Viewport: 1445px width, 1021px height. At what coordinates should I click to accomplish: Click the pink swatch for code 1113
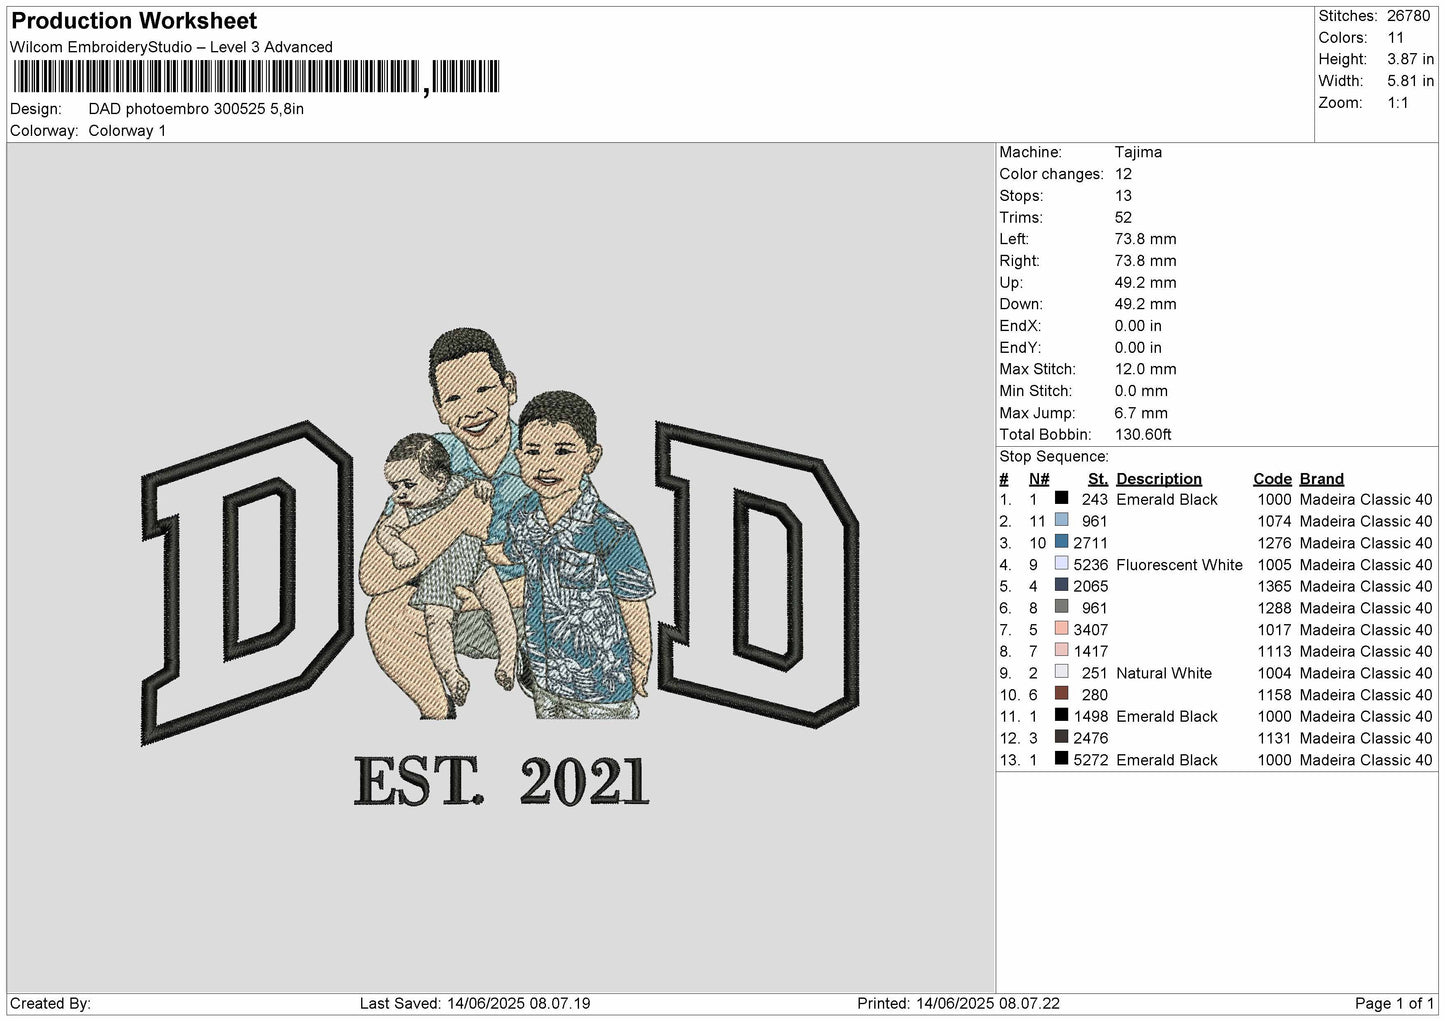click(x=1061, y=650)
